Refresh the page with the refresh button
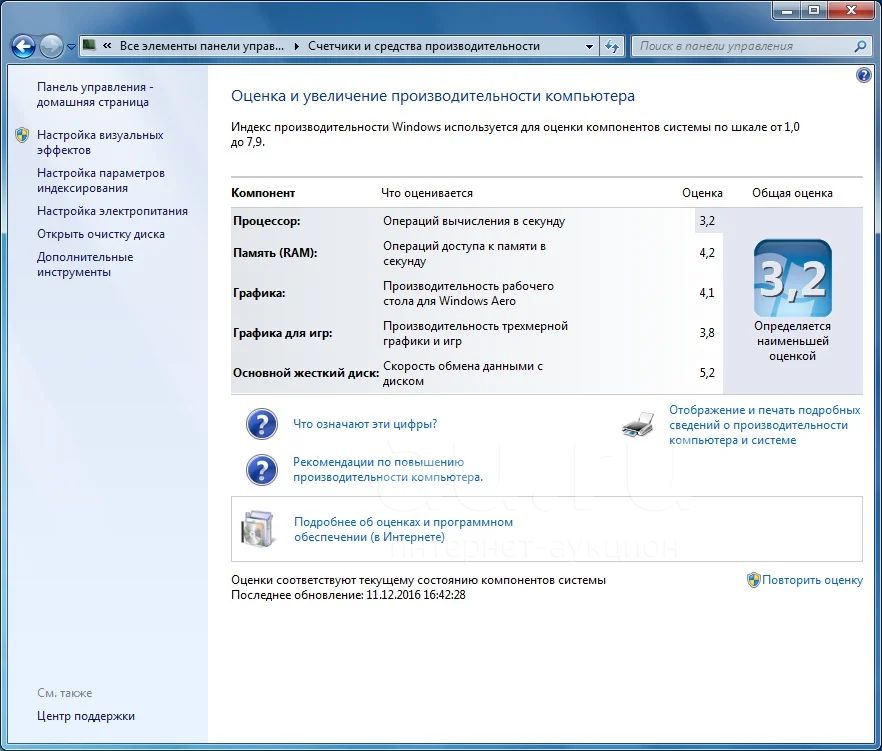Image resolution: width=882 pixels, height=751 pixels. pos(611,46)
